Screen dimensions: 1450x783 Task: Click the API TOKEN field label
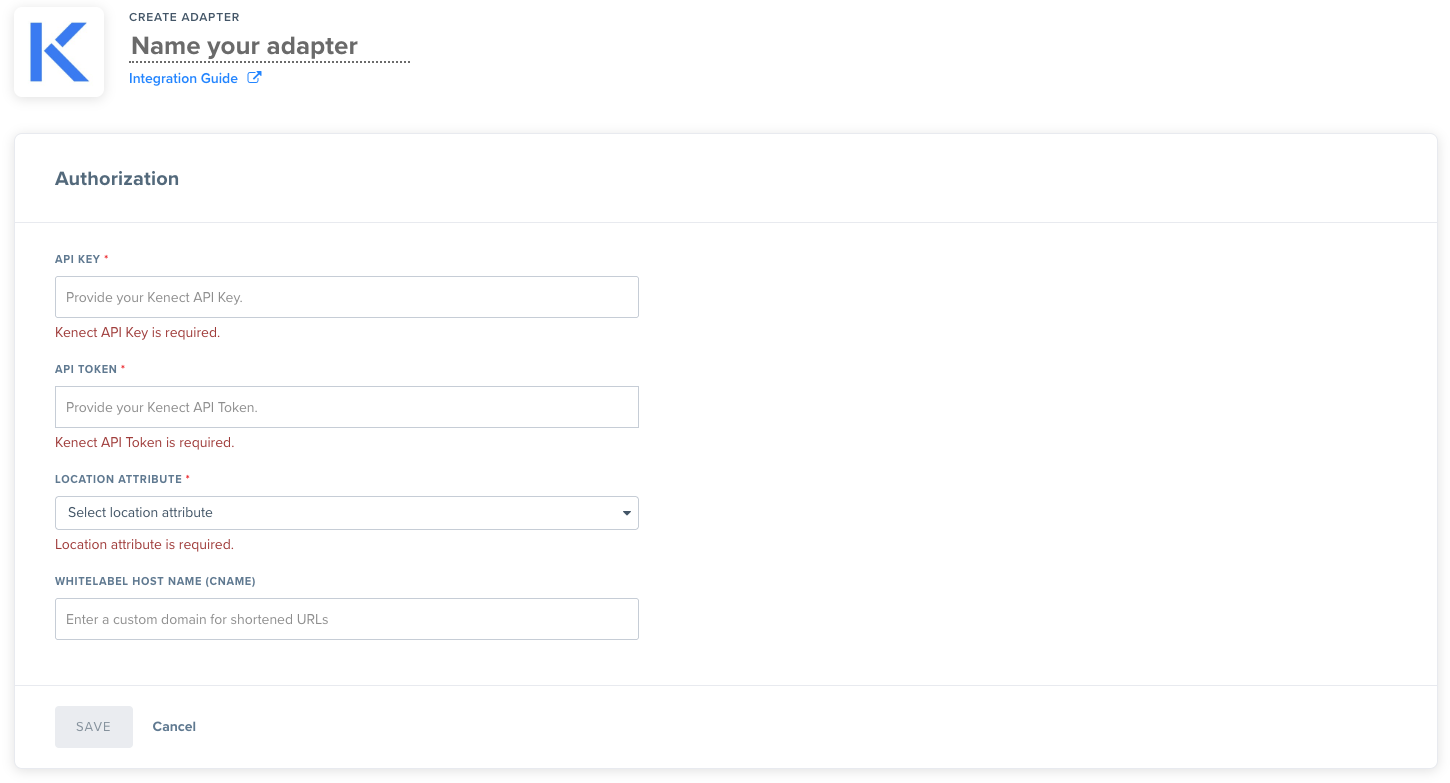pos(86,369)
